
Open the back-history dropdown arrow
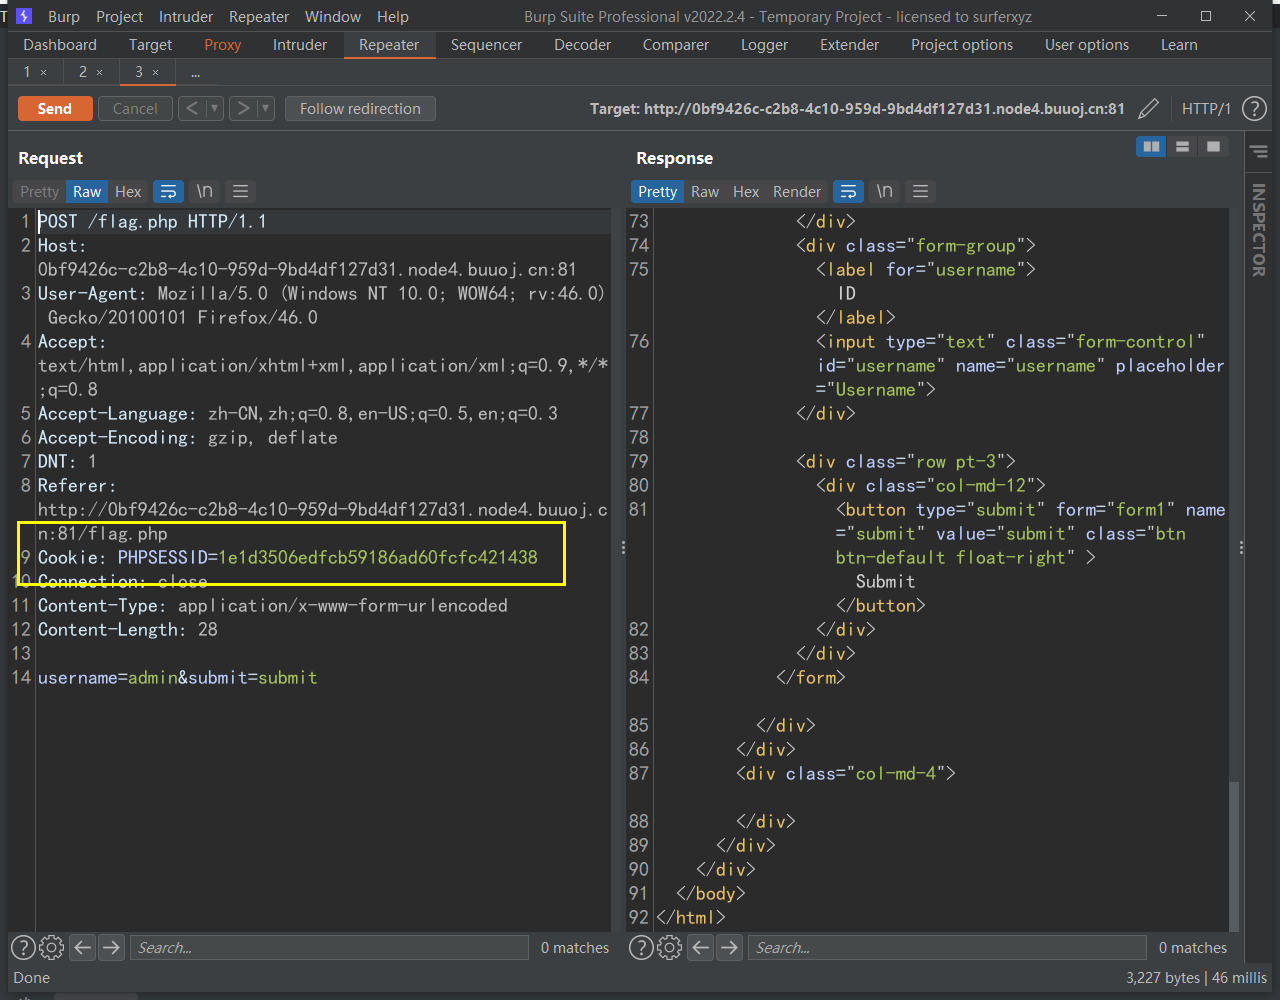[215, 109]
